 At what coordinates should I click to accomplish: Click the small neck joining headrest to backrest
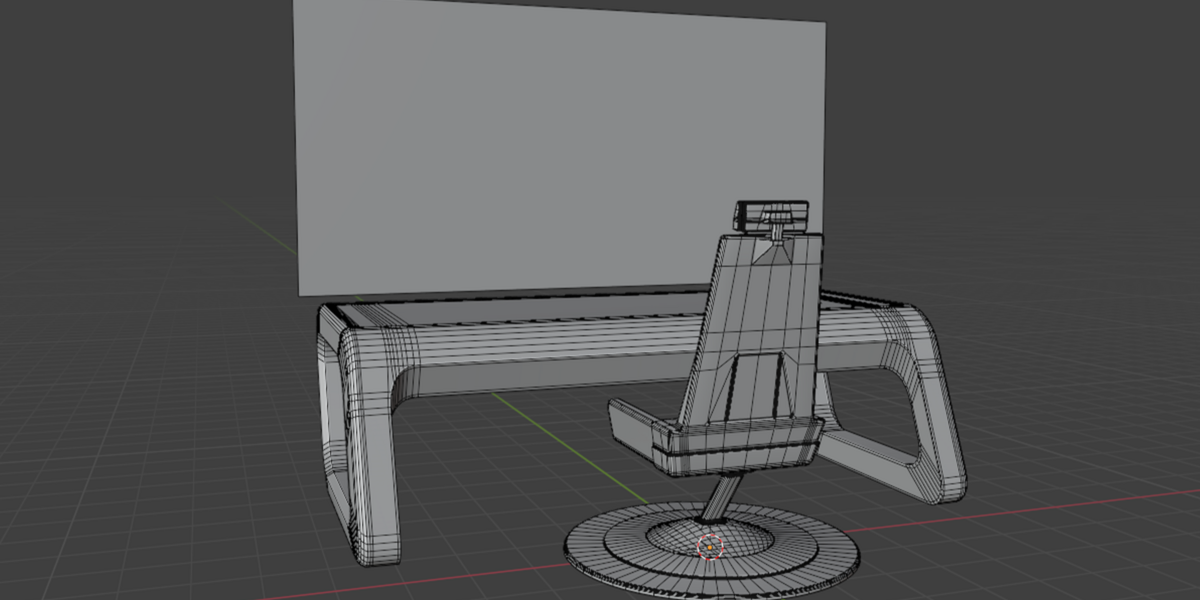775,231
